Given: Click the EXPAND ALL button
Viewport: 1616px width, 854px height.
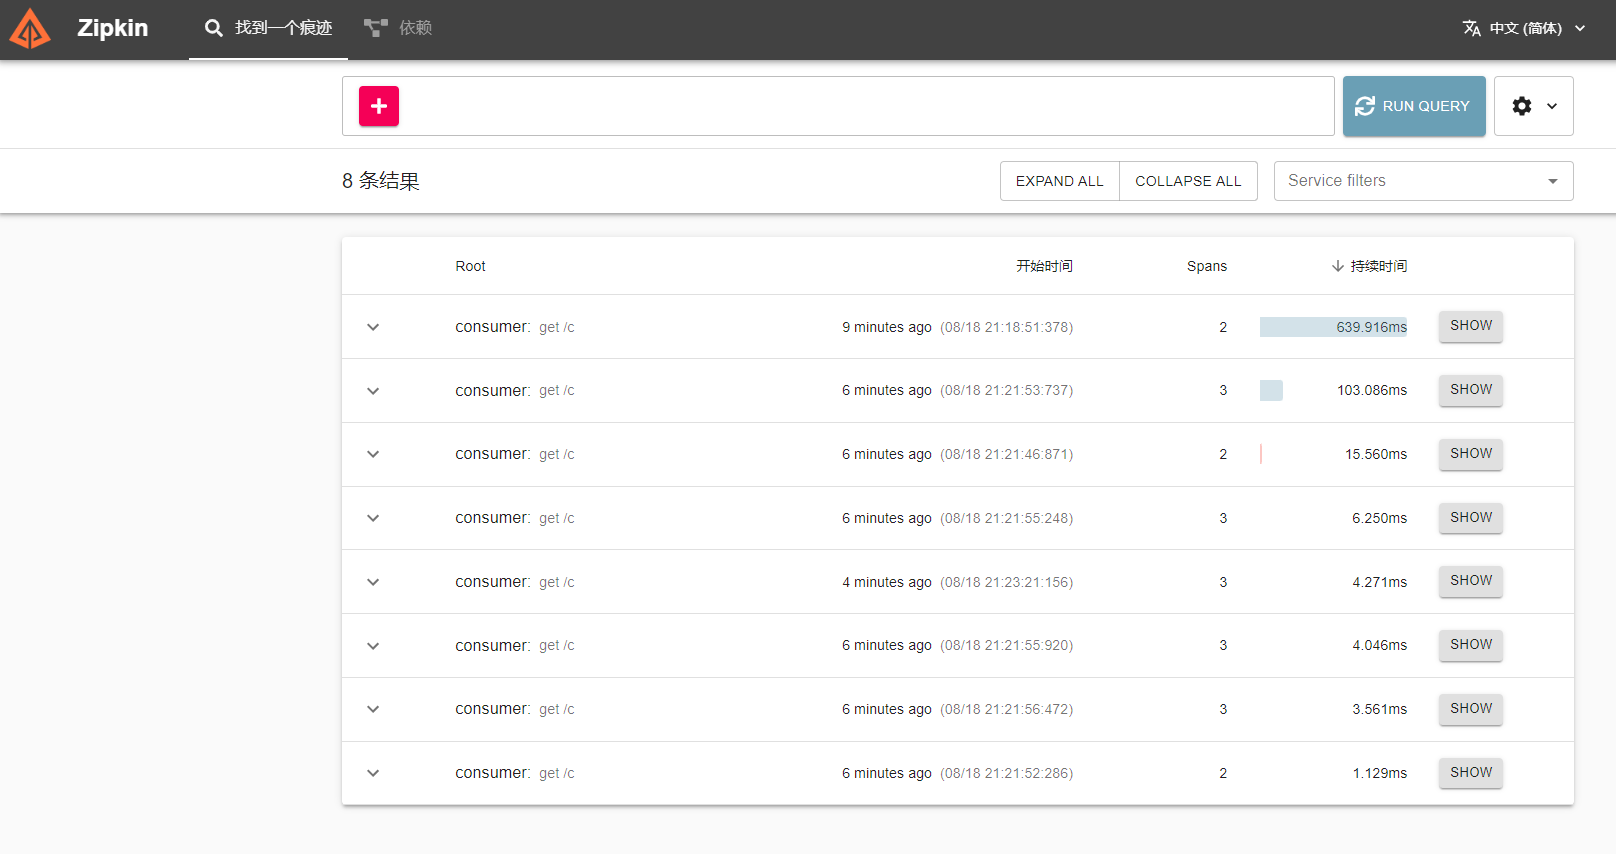Looking at the screenshot, I should (1059, 181).
